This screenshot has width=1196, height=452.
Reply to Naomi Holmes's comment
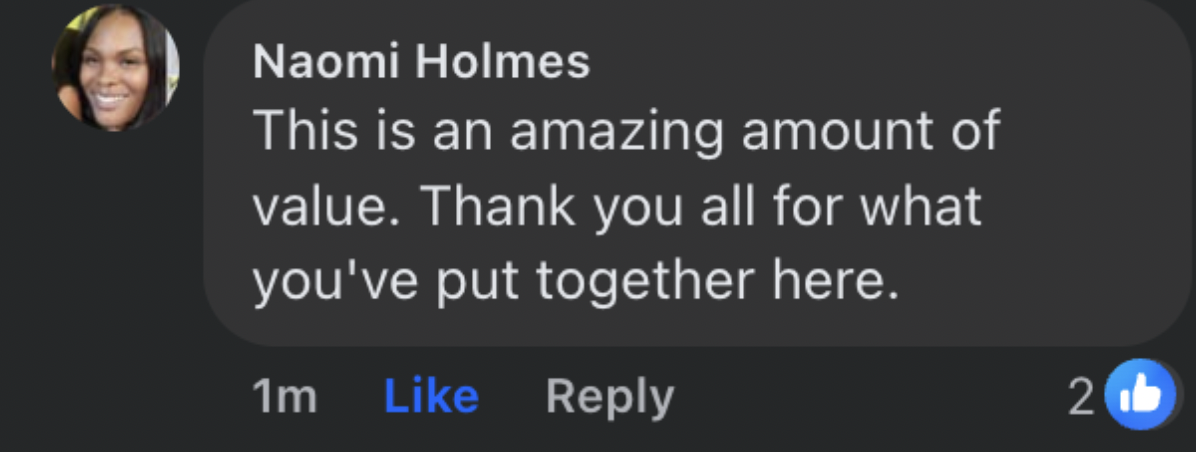click(609, 397)
